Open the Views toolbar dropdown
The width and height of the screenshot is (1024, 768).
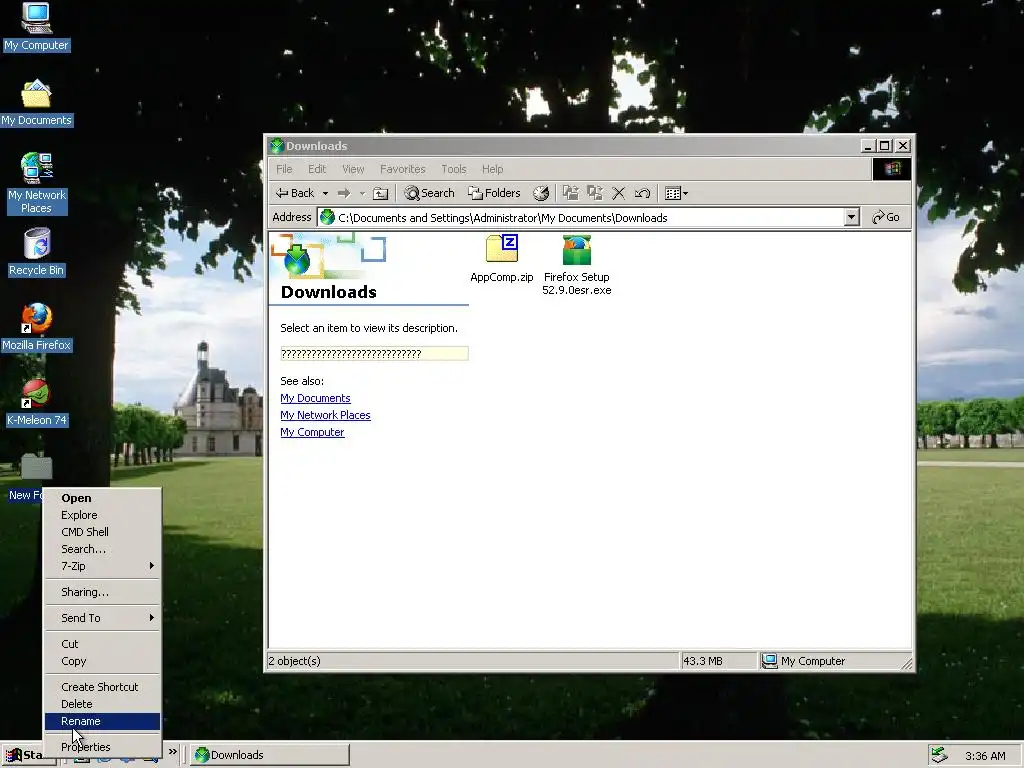click(x=676, y=193)
